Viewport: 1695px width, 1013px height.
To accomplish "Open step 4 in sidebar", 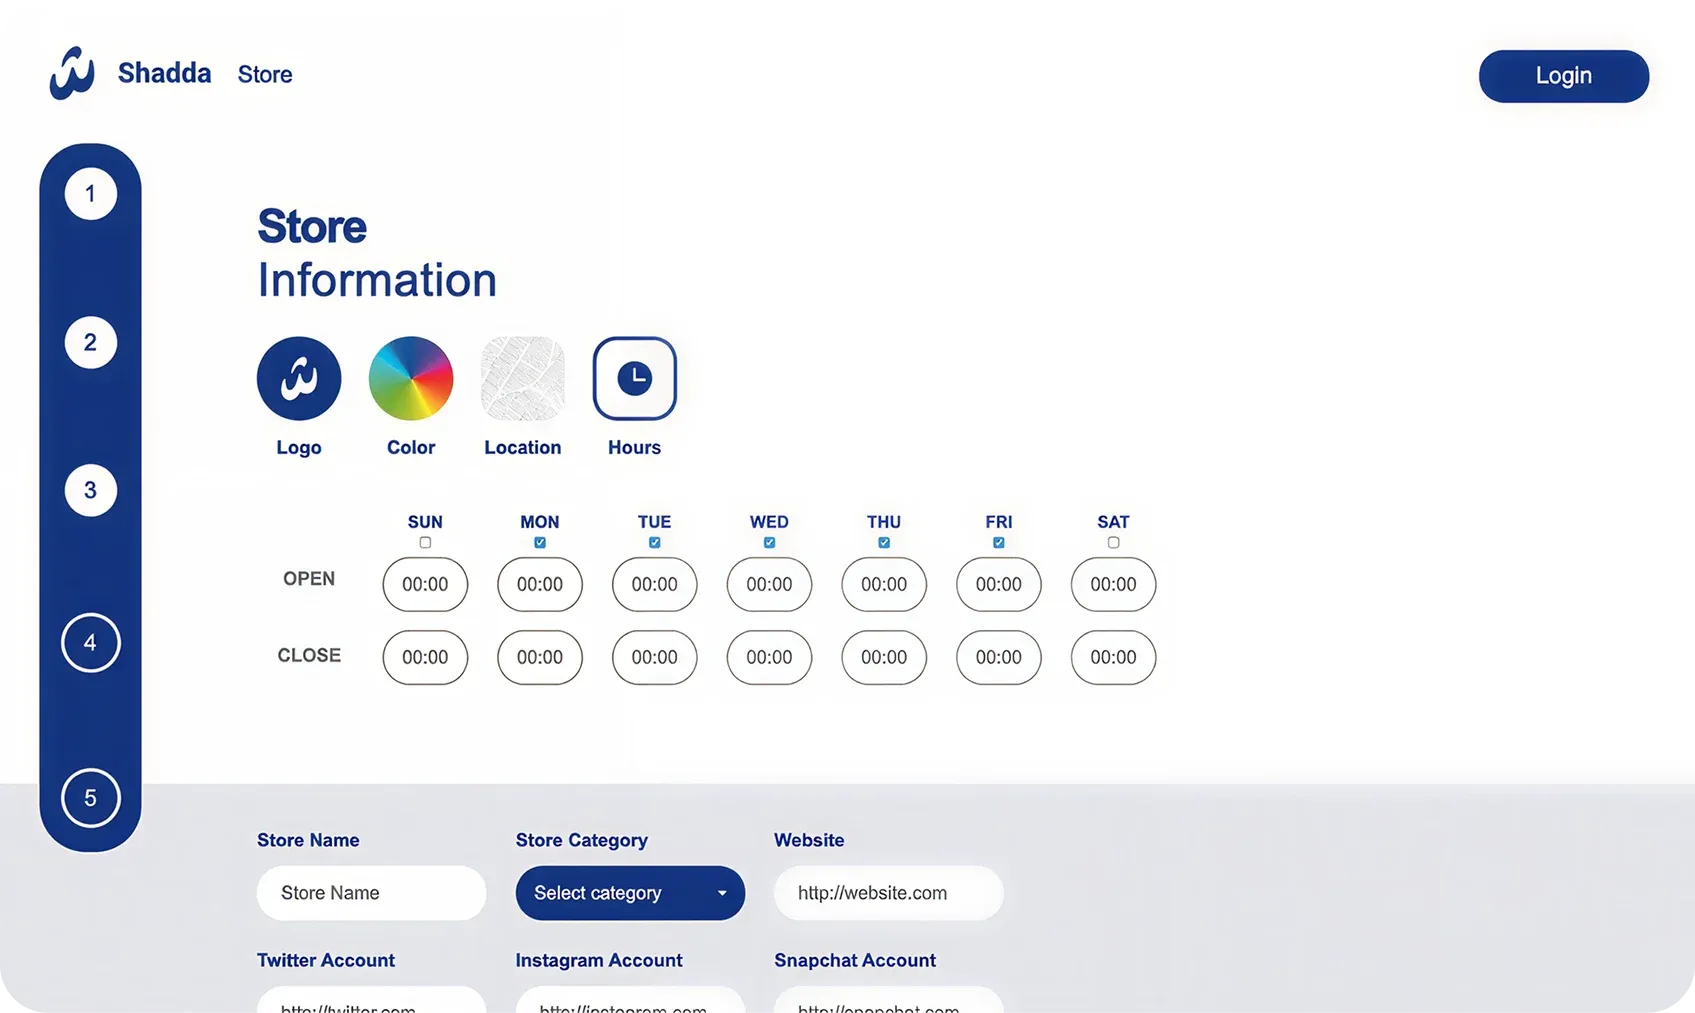I will (x=91, y=643).
